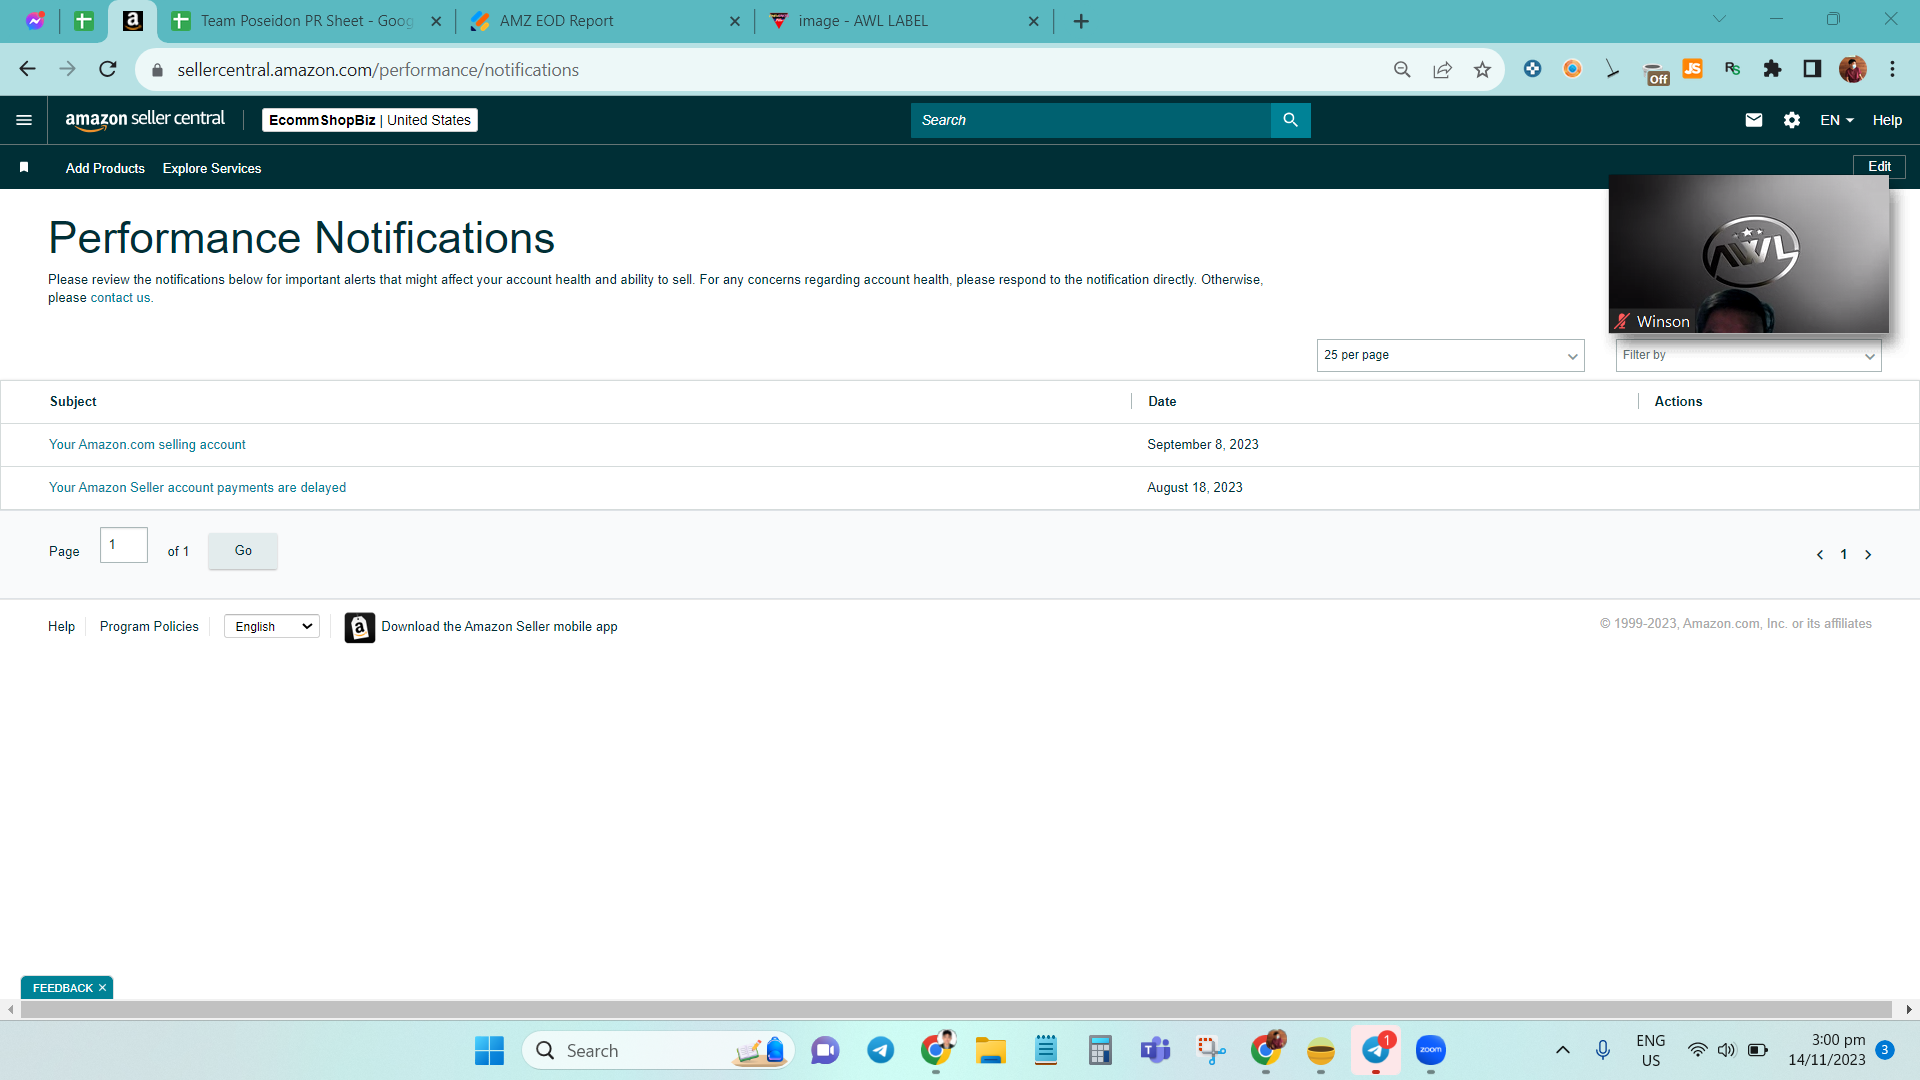Click the browser forward arrow
The height and width of the screenshot is (1080, 1920).
pyautogui.click(x=67, y=69)
